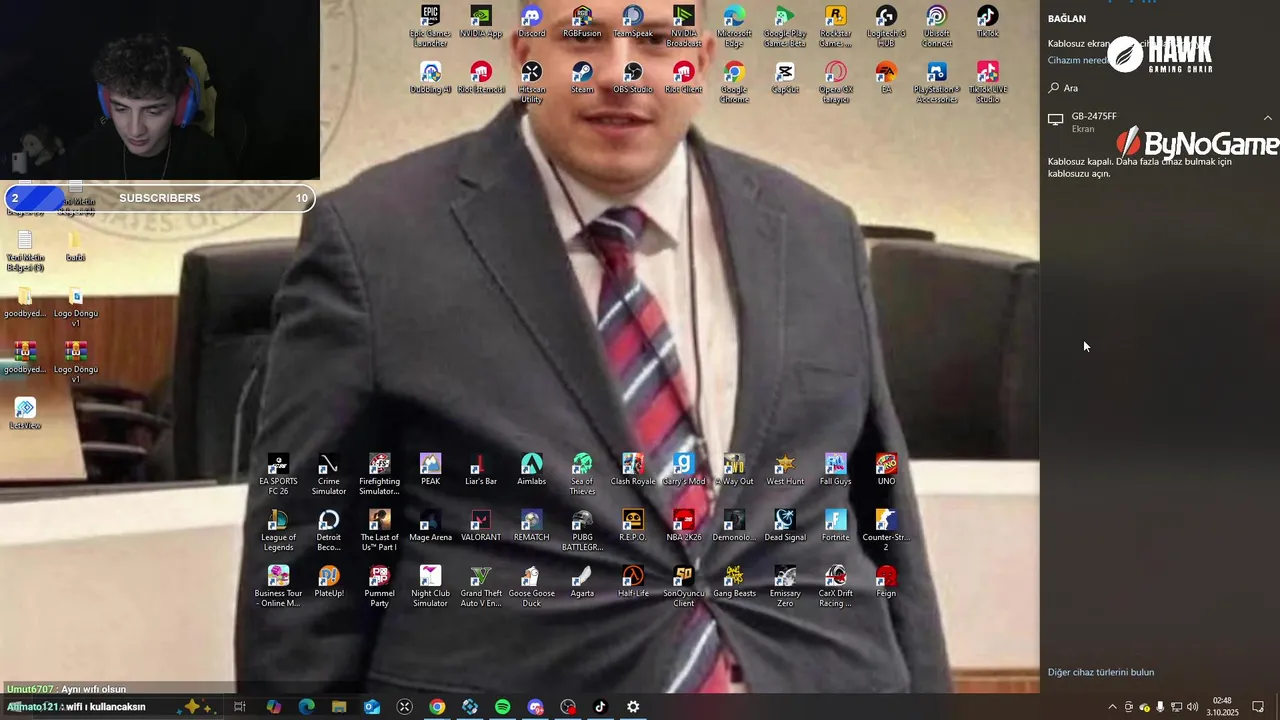
Task: Open the LetsView desktop shortcut
Action: pyautogui.click(x=25, y=414)
